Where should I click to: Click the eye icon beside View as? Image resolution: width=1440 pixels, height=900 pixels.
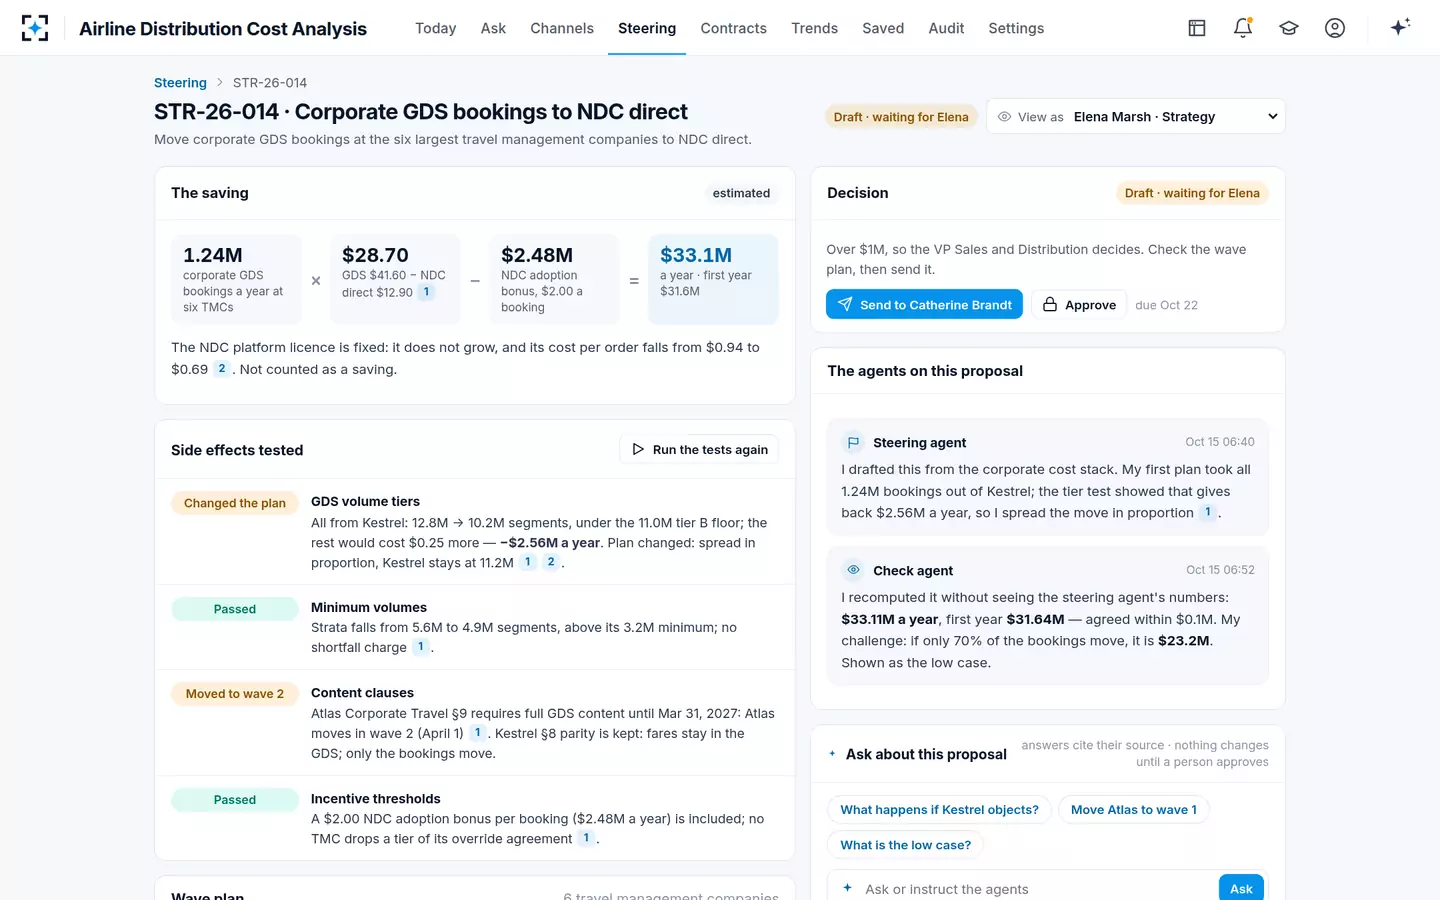(1004, 117)
